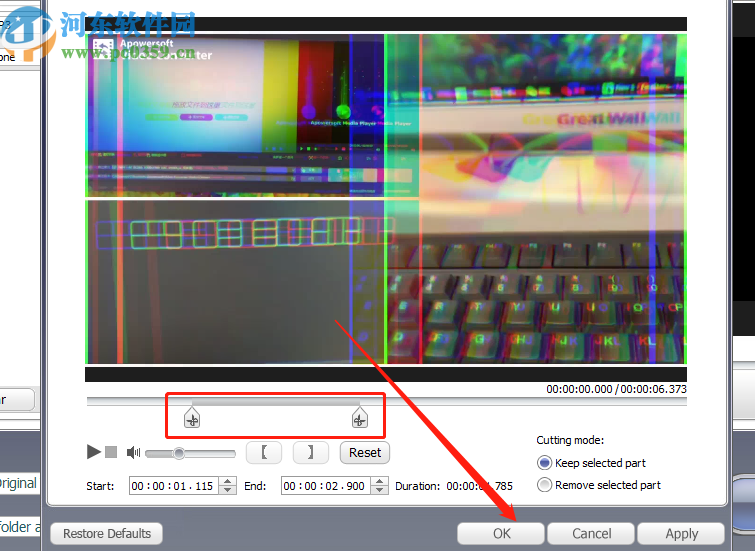Image resolution: width=755 pixels, height=551 pixels.
Task: Mute audio with the speaker icon
Action: (x=133, y=452)
